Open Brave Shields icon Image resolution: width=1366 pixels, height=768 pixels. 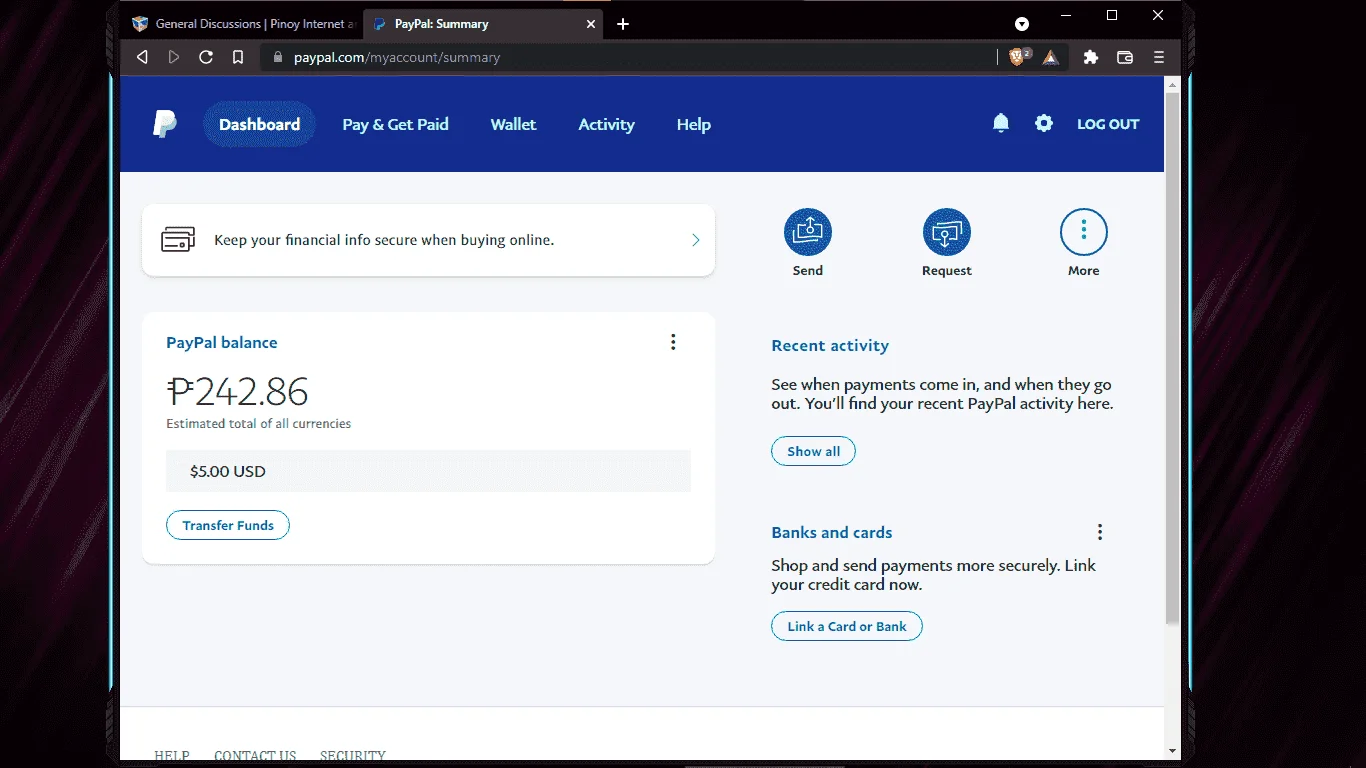click(x=1018, y=57)
